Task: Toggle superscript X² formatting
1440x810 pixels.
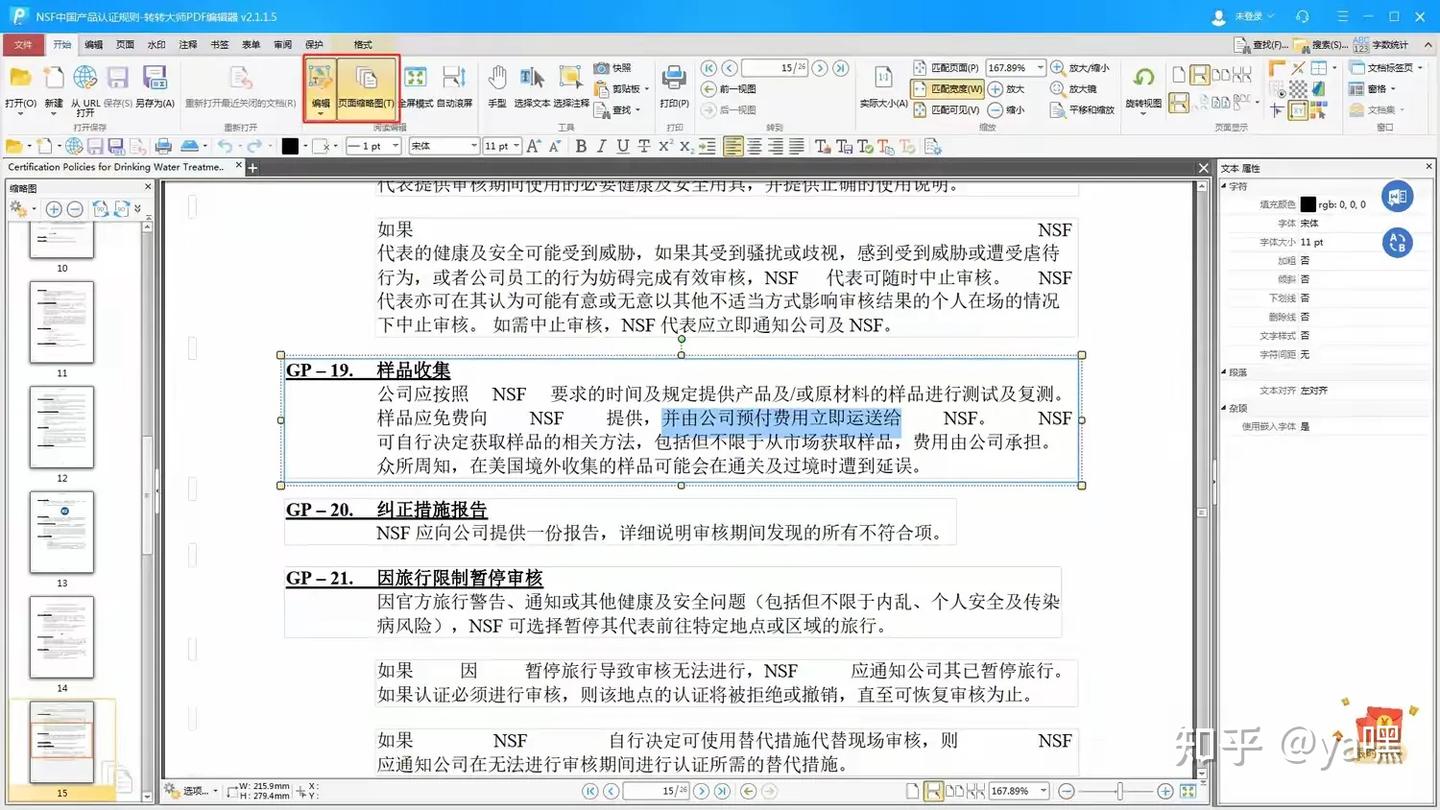Action: [665, 146]
